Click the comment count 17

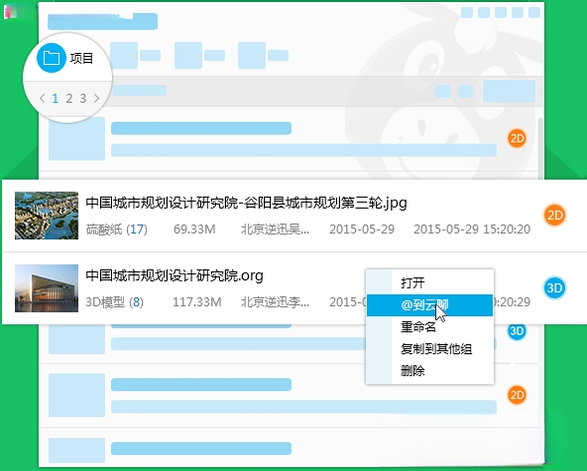pyautogui.click(x=137, y=229)
